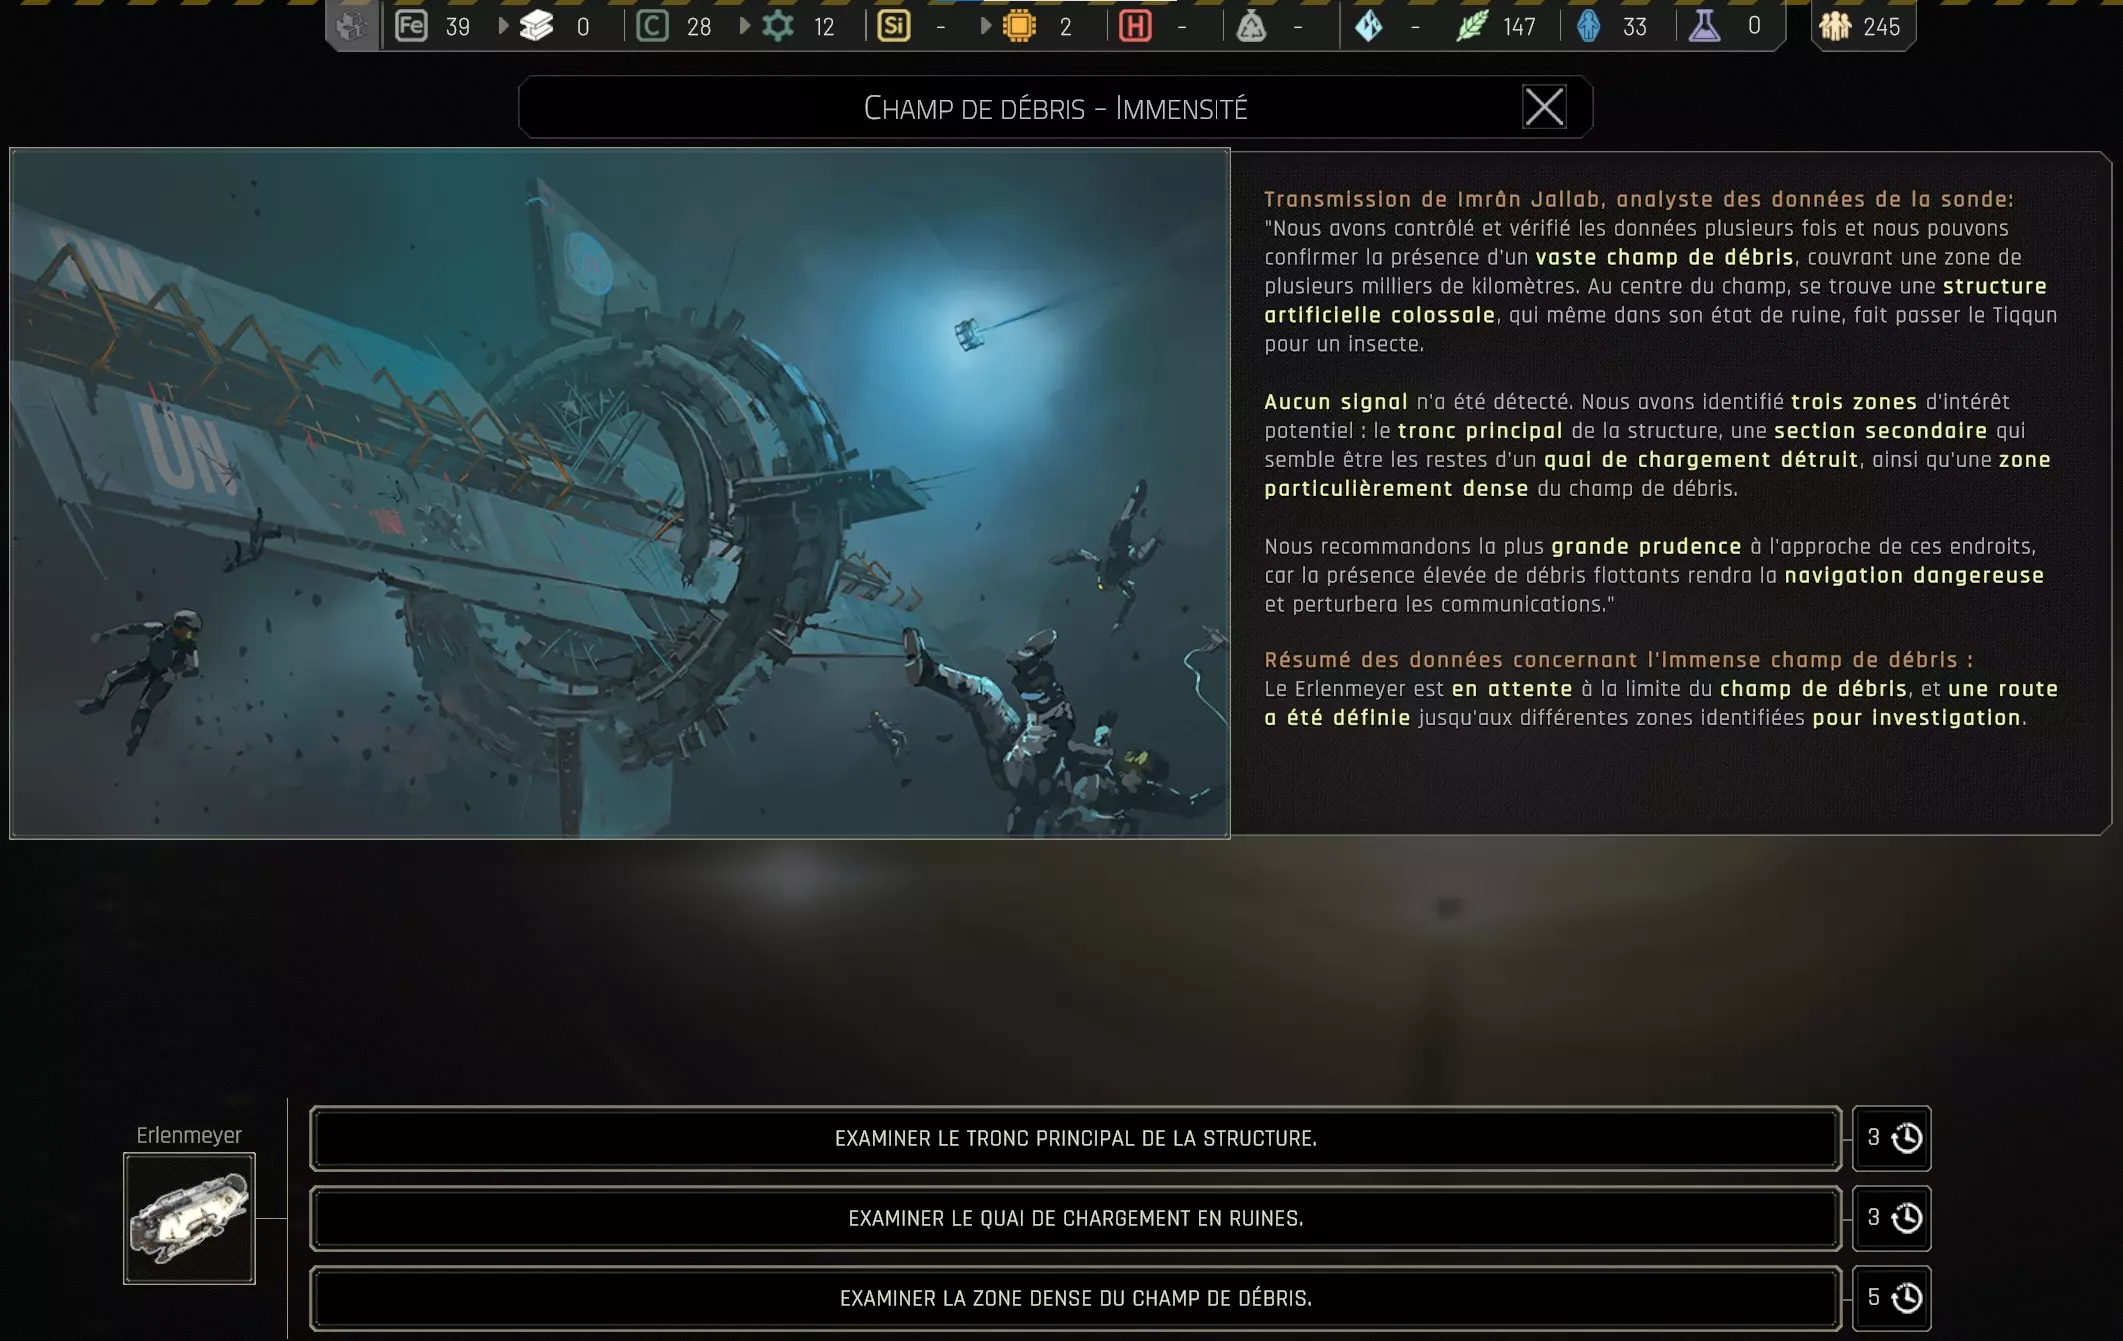Click the population people icon
The width and height of the screenshot is (2123, 1341).
1835,26
